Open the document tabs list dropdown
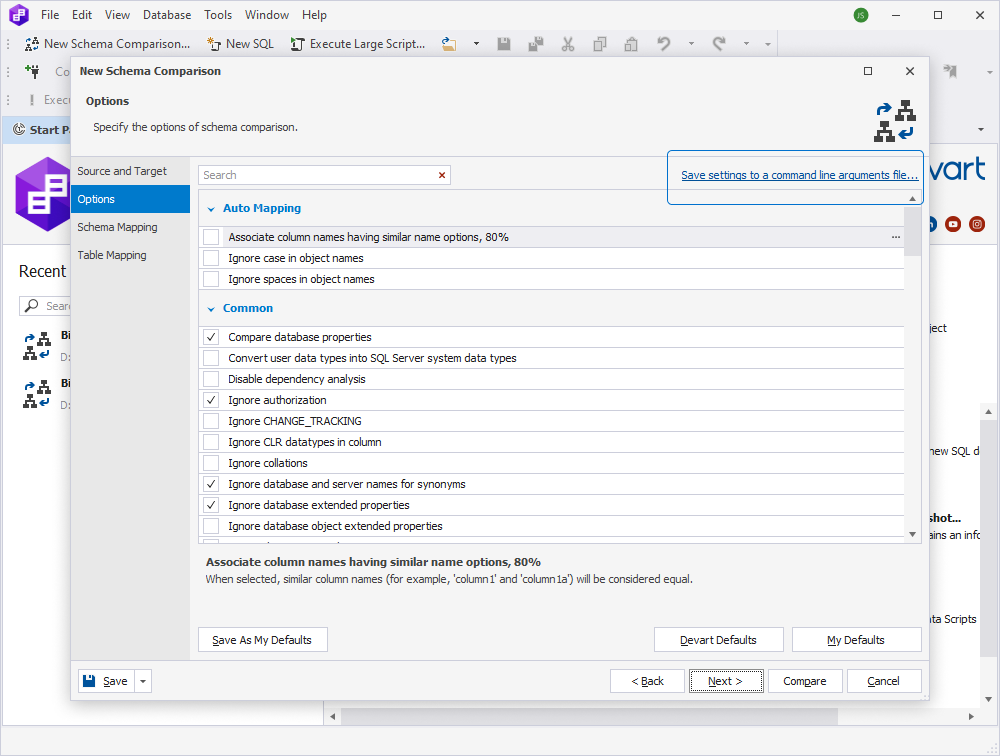 (981, 130)
